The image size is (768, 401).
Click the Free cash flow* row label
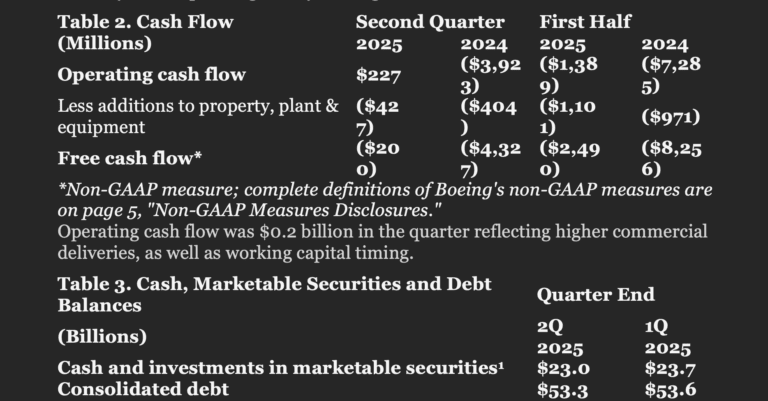[130, 157]
